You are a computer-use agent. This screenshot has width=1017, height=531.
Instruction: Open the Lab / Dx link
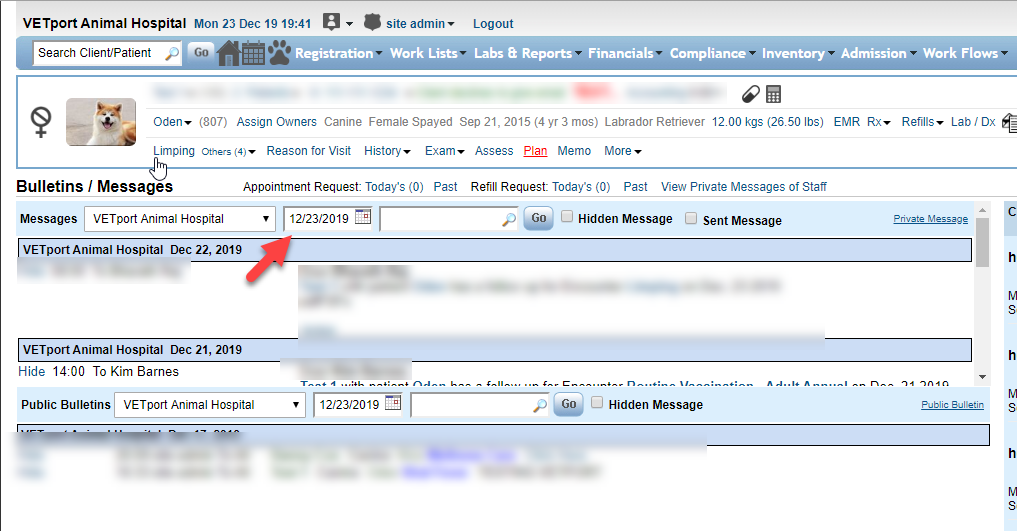tap(973, 122)
